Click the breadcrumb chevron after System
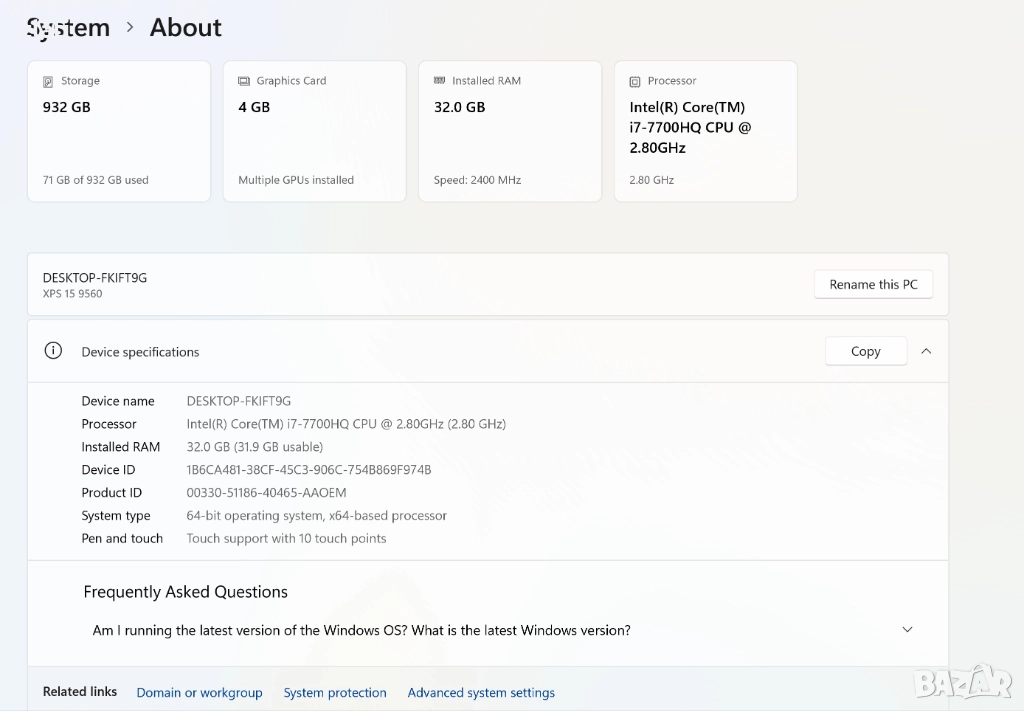 [130, 28]
